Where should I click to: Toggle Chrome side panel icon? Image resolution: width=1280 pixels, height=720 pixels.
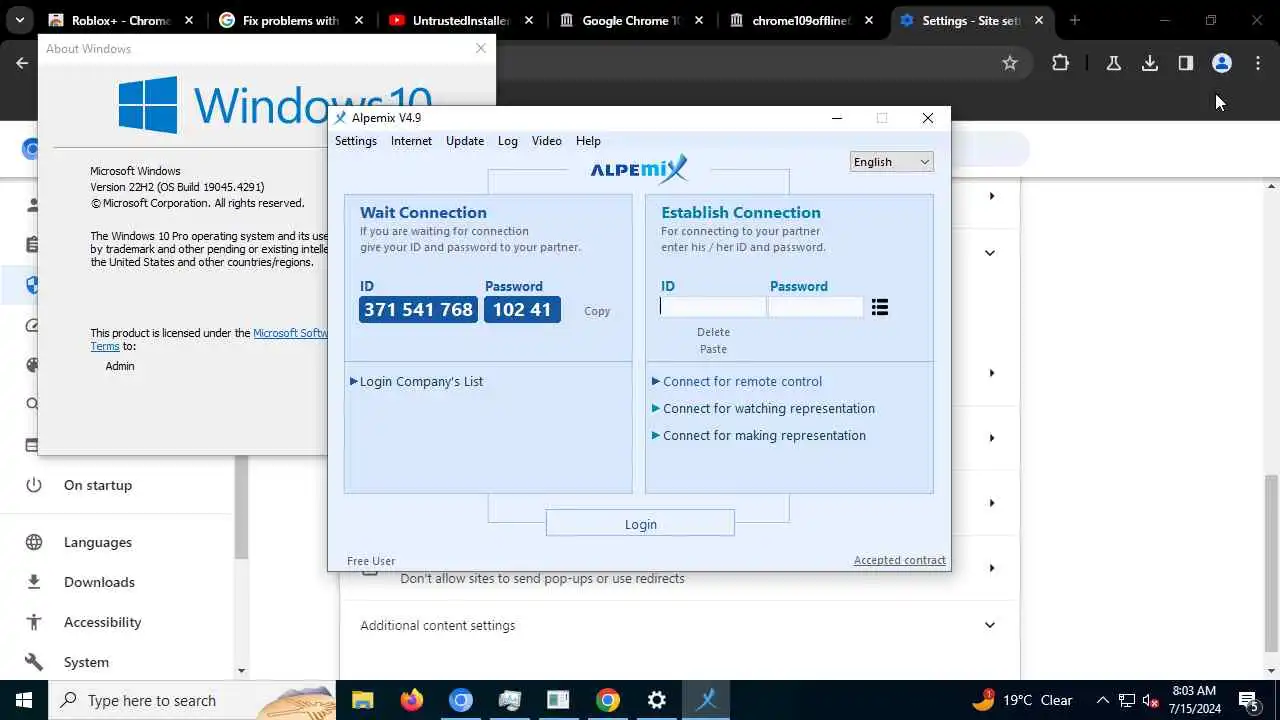click(1186, 63)
